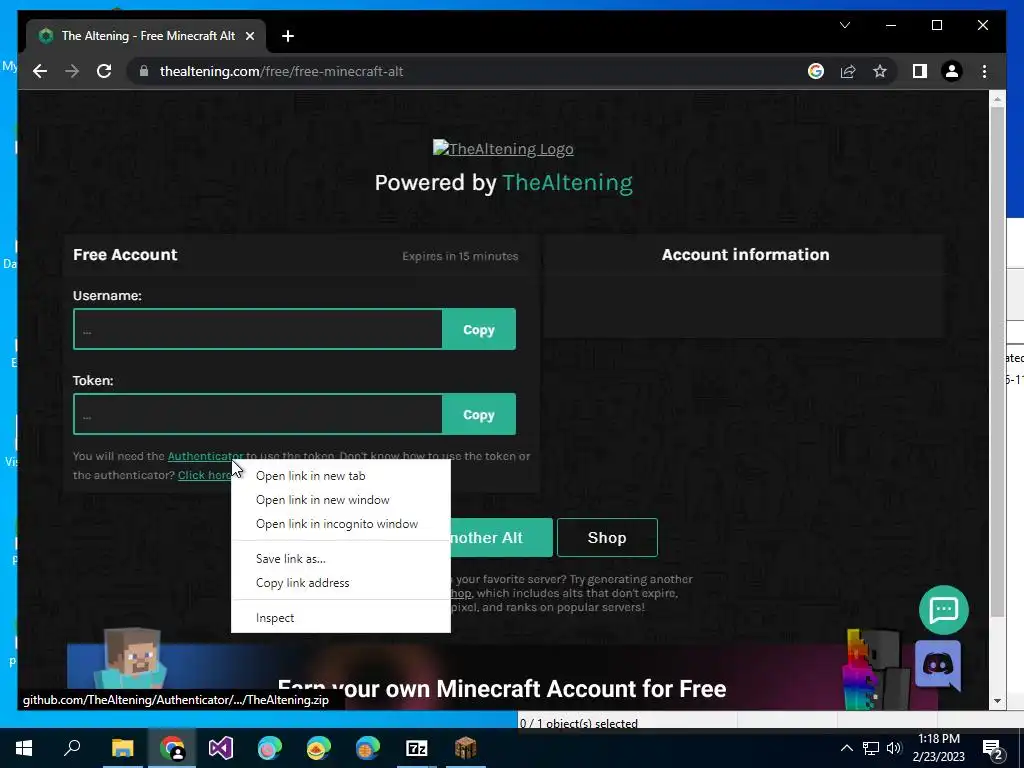Select The Altening browser tab

146,36
